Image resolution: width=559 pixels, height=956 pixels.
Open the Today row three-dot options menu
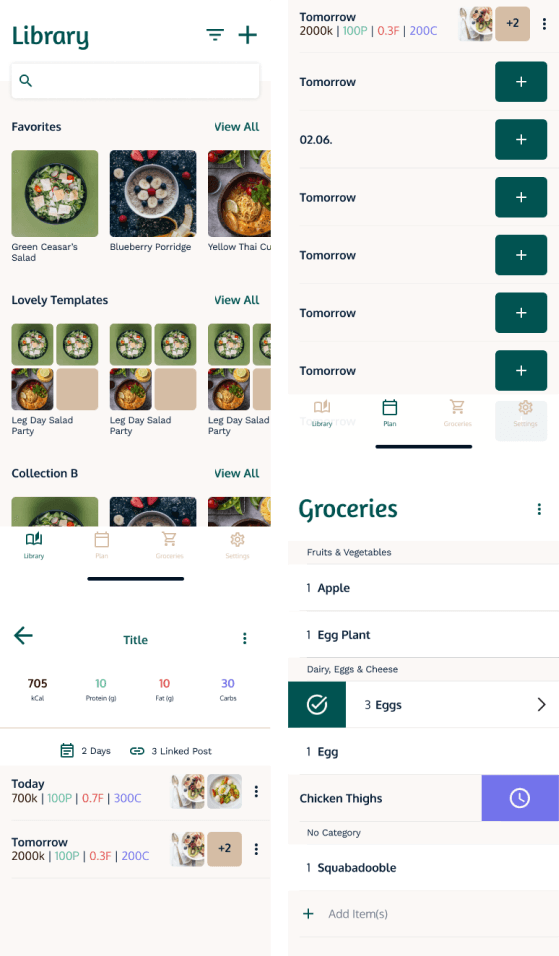click(256, 791)
